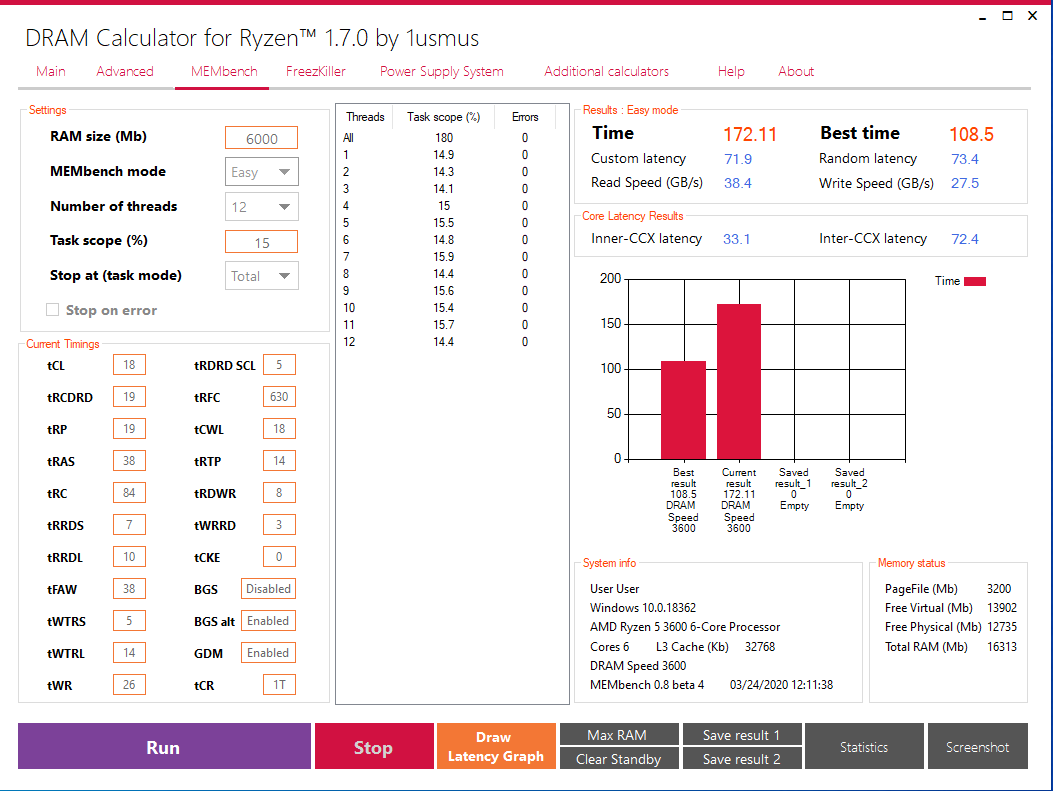Select the MEMbench tab

(x=224, y=71)
